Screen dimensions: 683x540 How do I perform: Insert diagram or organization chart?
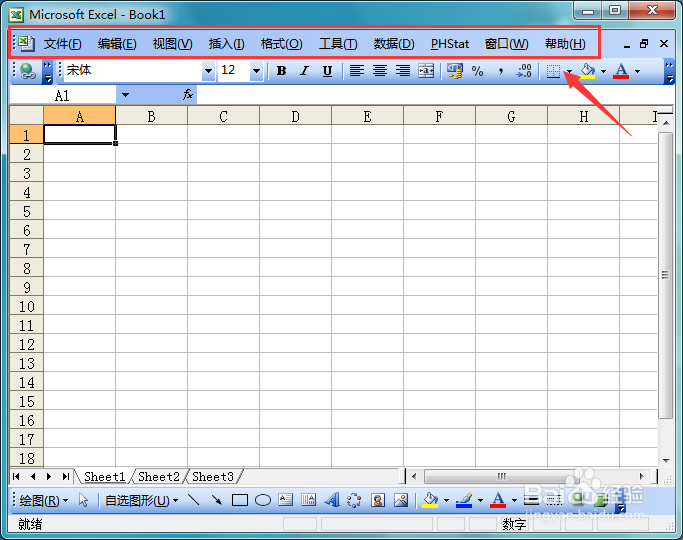pyautogui.click(x=354, y=500)
